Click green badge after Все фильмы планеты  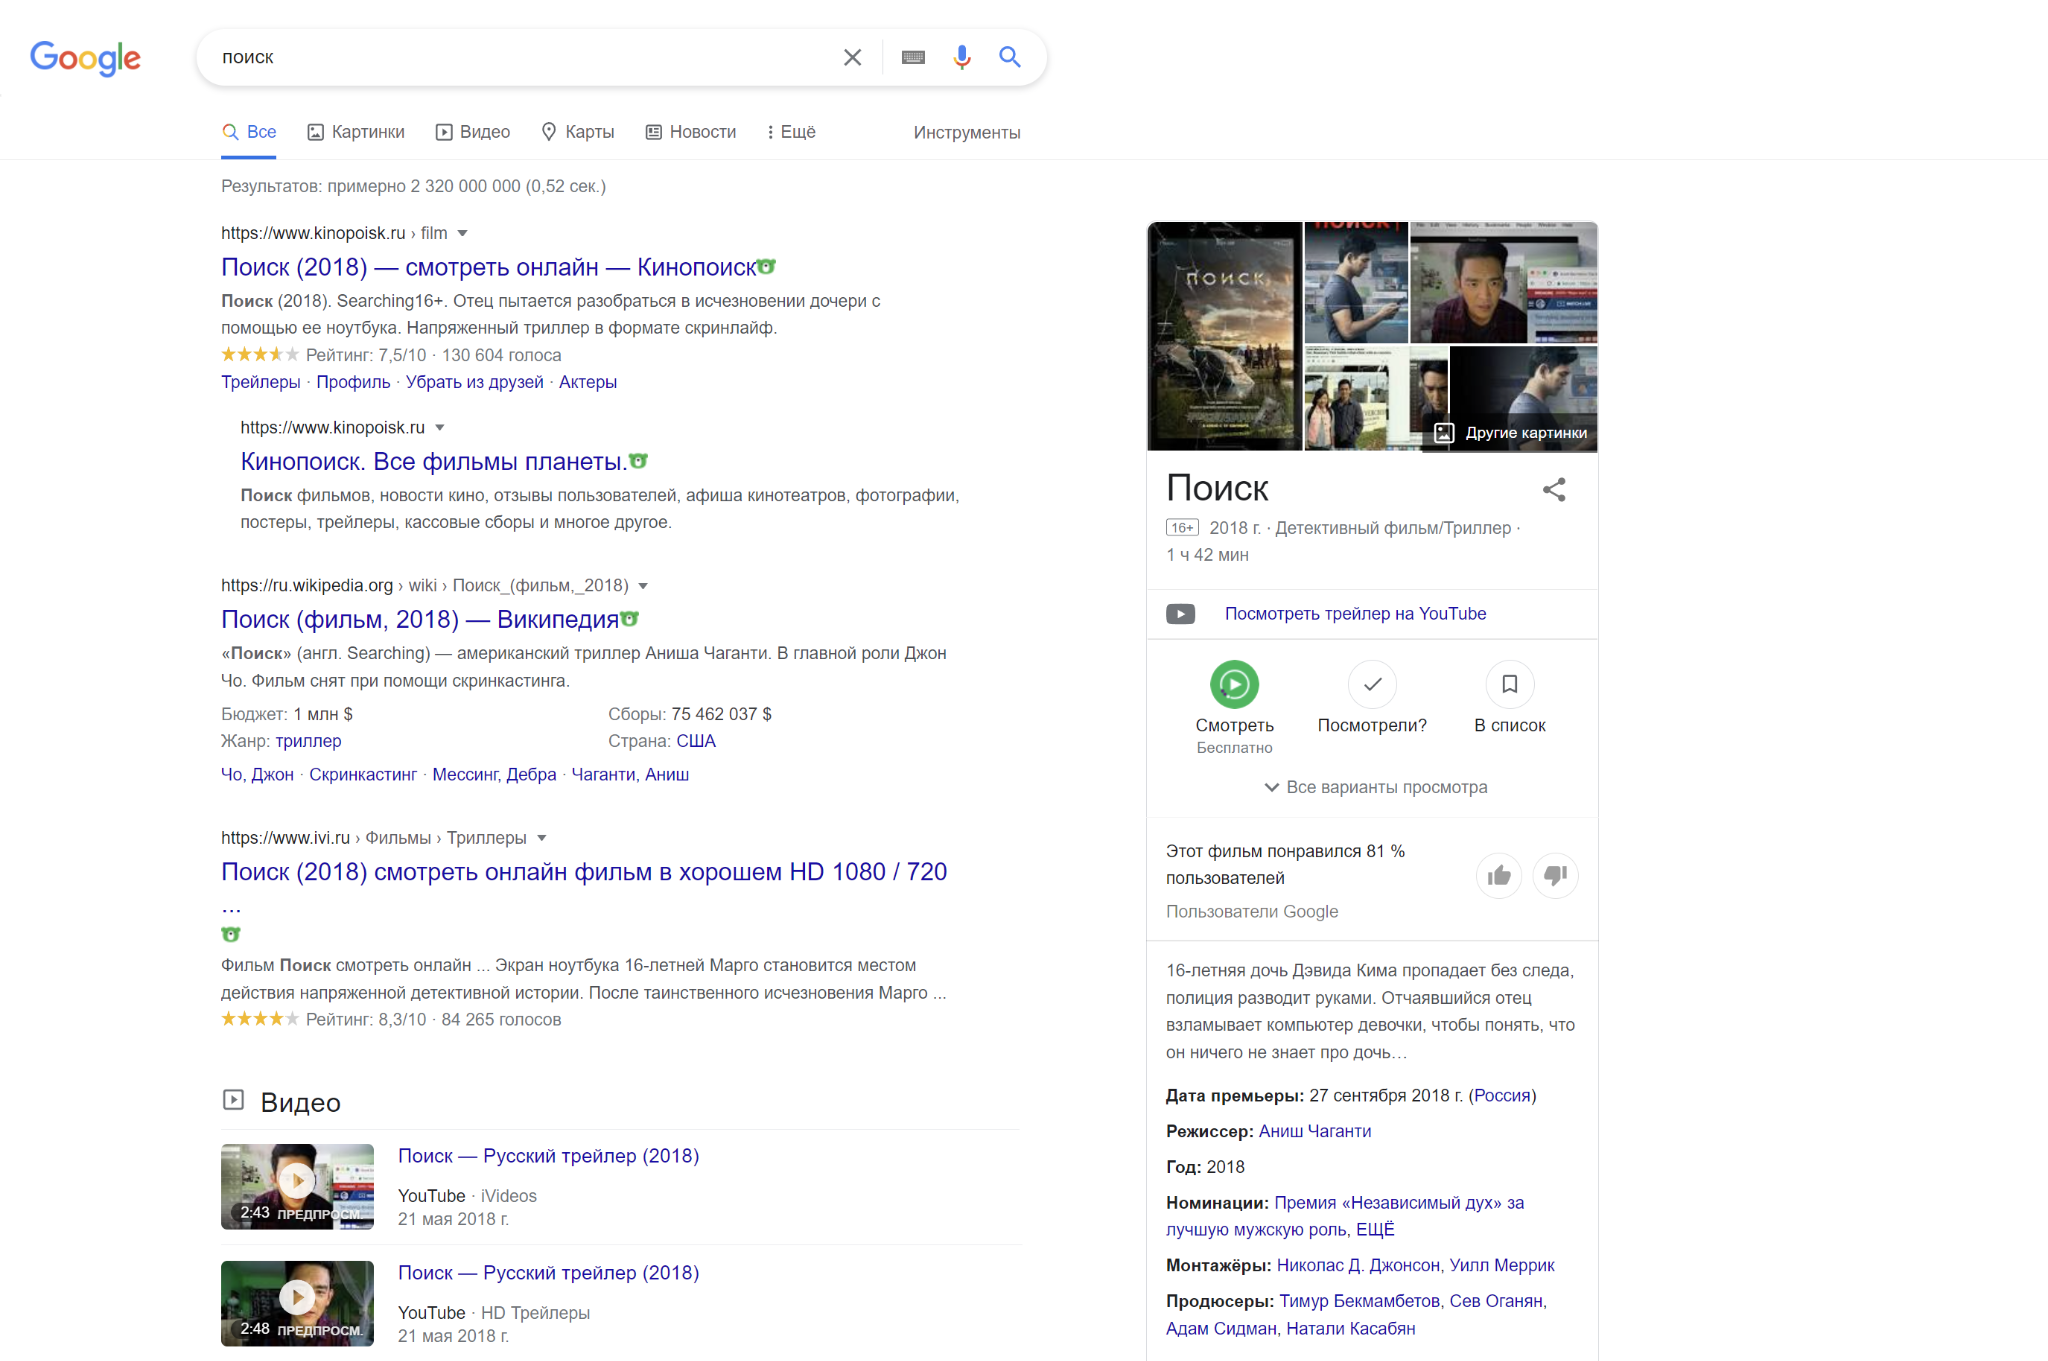coord(639,460)
